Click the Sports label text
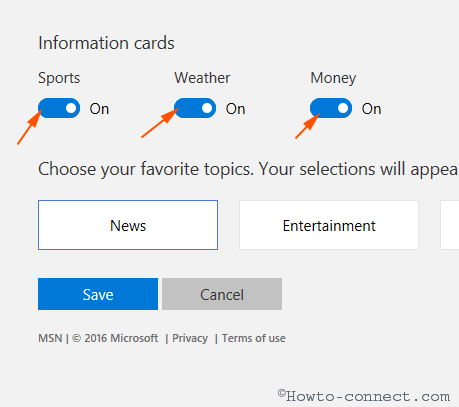This screenshot has width=459, height=407. click(x=59, y=78)
